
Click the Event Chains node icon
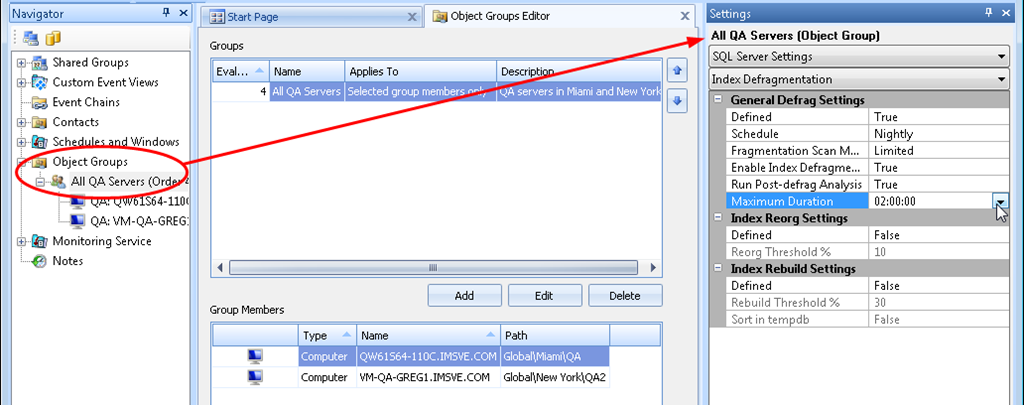tap(40, 103)
